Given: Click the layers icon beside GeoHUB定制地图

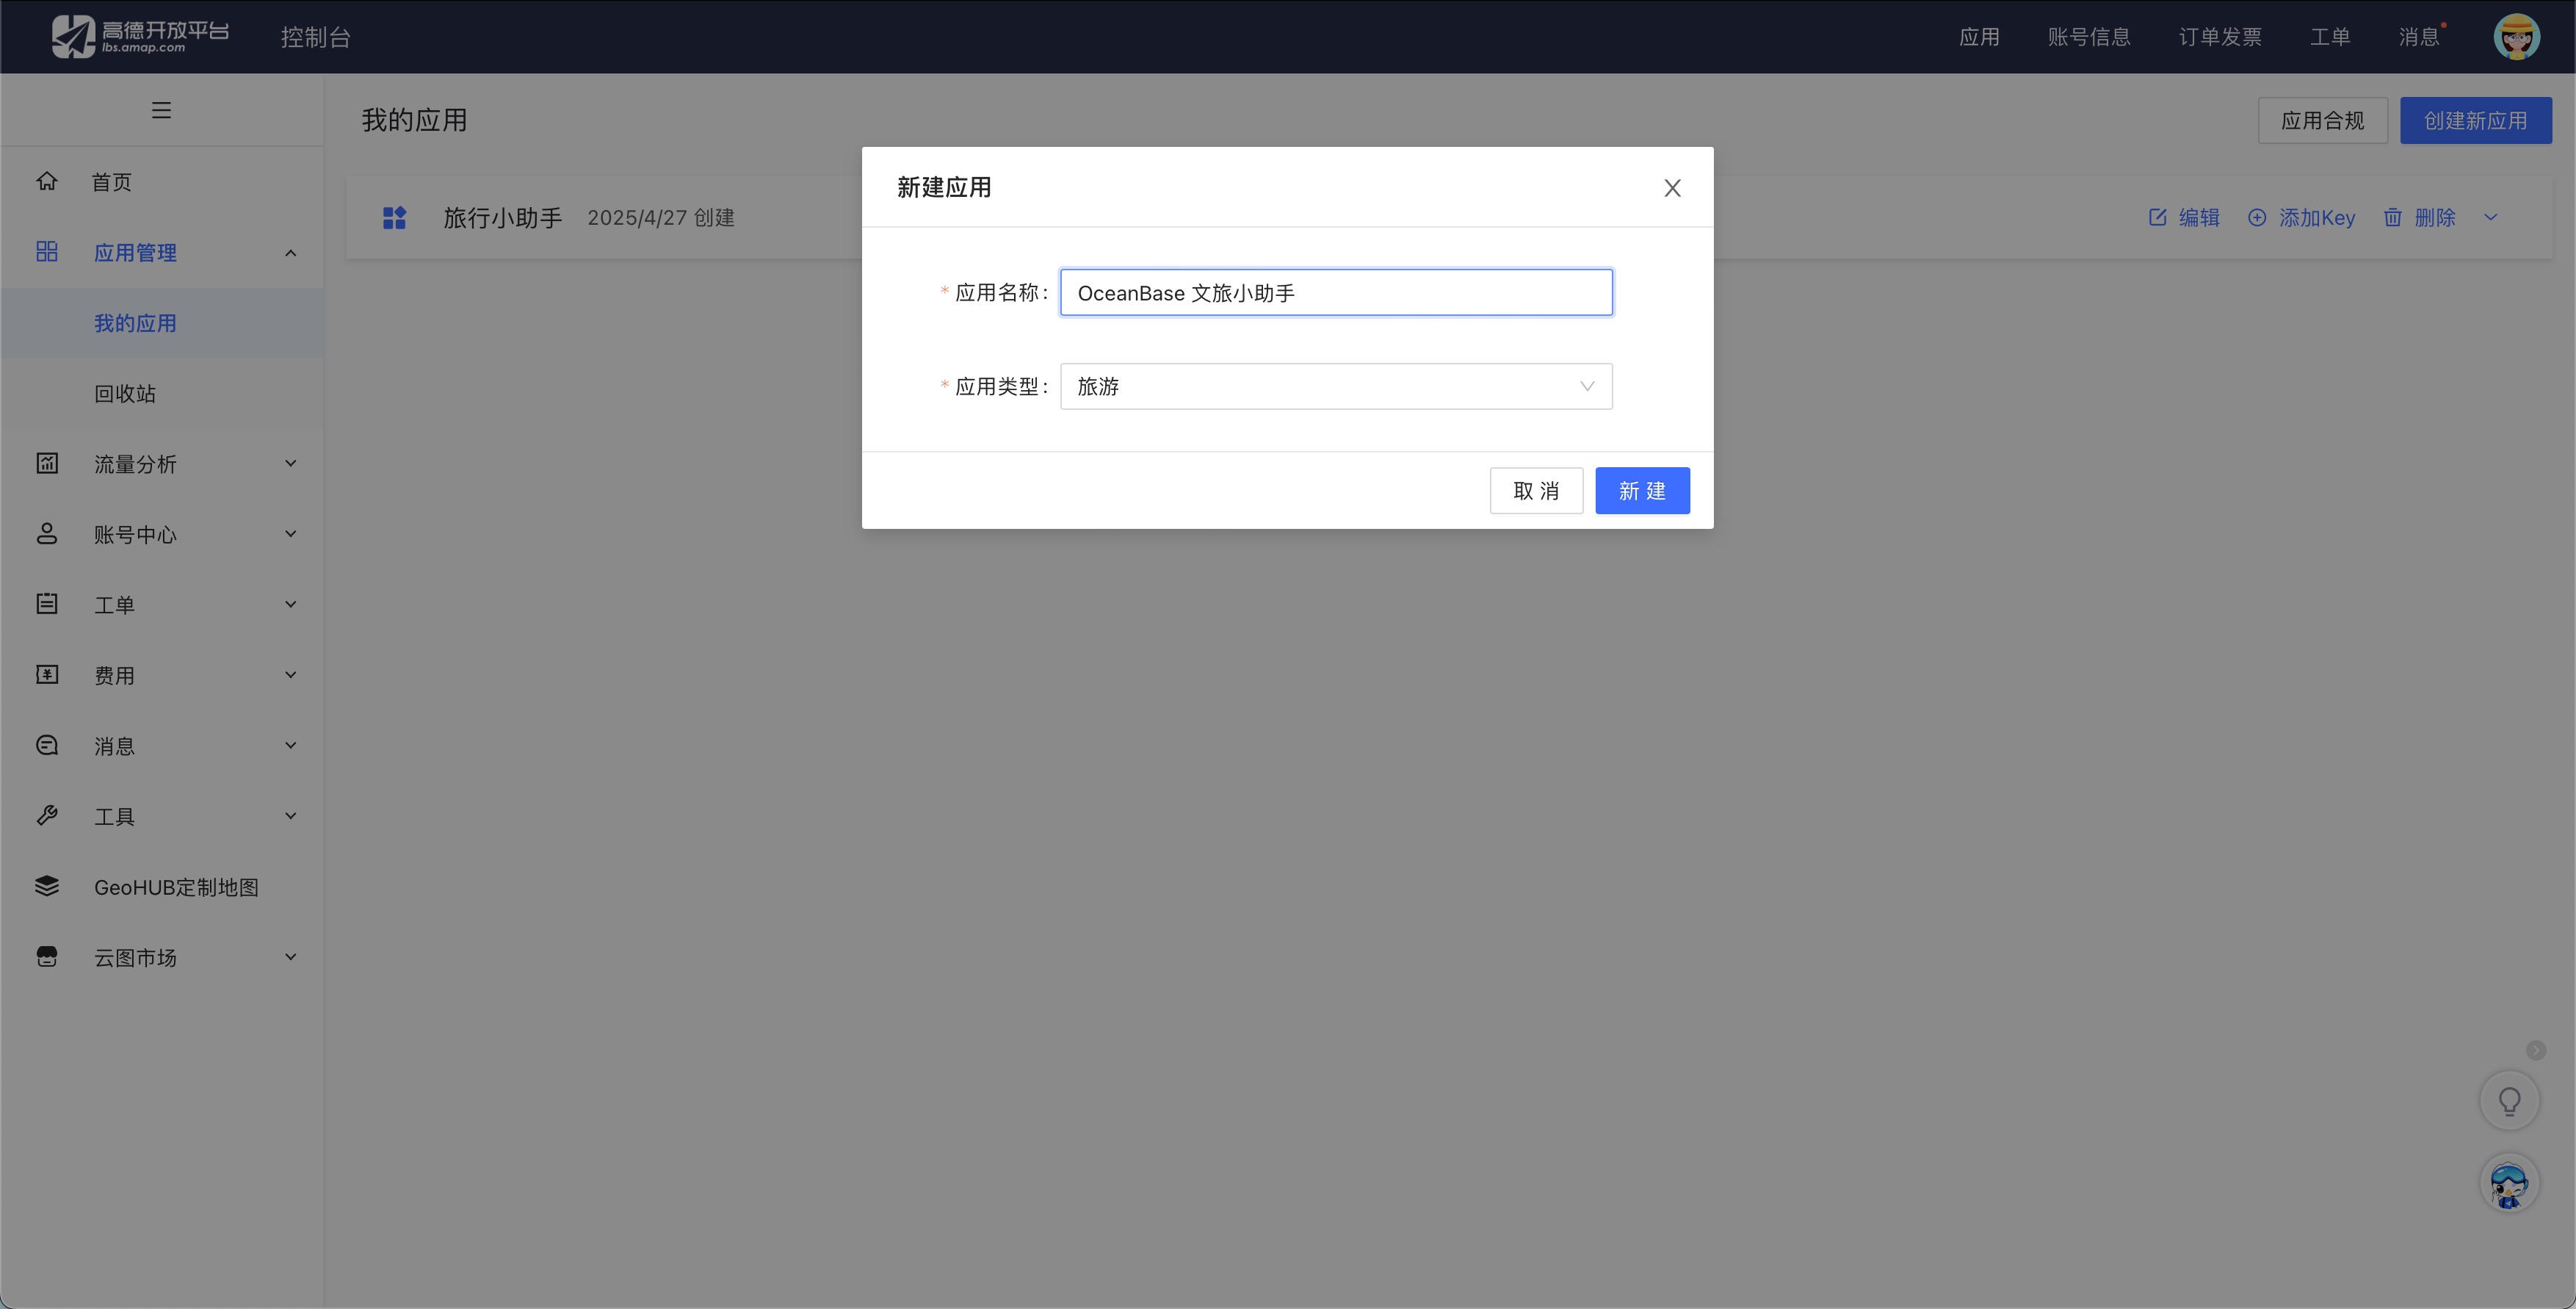Looking at the screenshot, I should click(46, 886).
